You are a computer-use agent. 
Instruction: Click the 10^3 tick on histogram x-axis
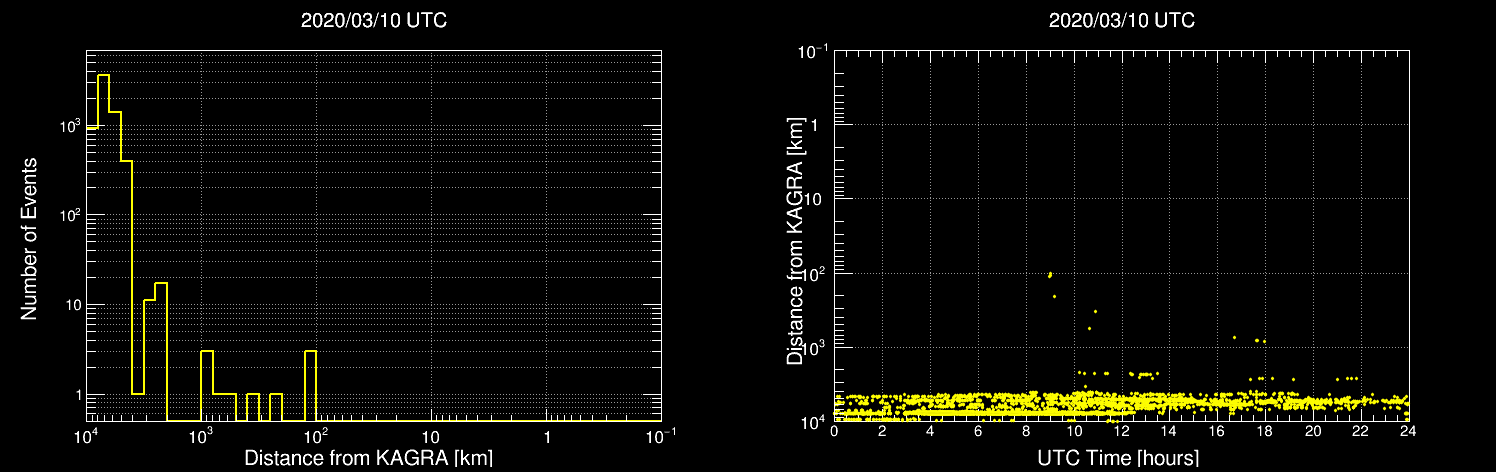(x=201, y=435)
